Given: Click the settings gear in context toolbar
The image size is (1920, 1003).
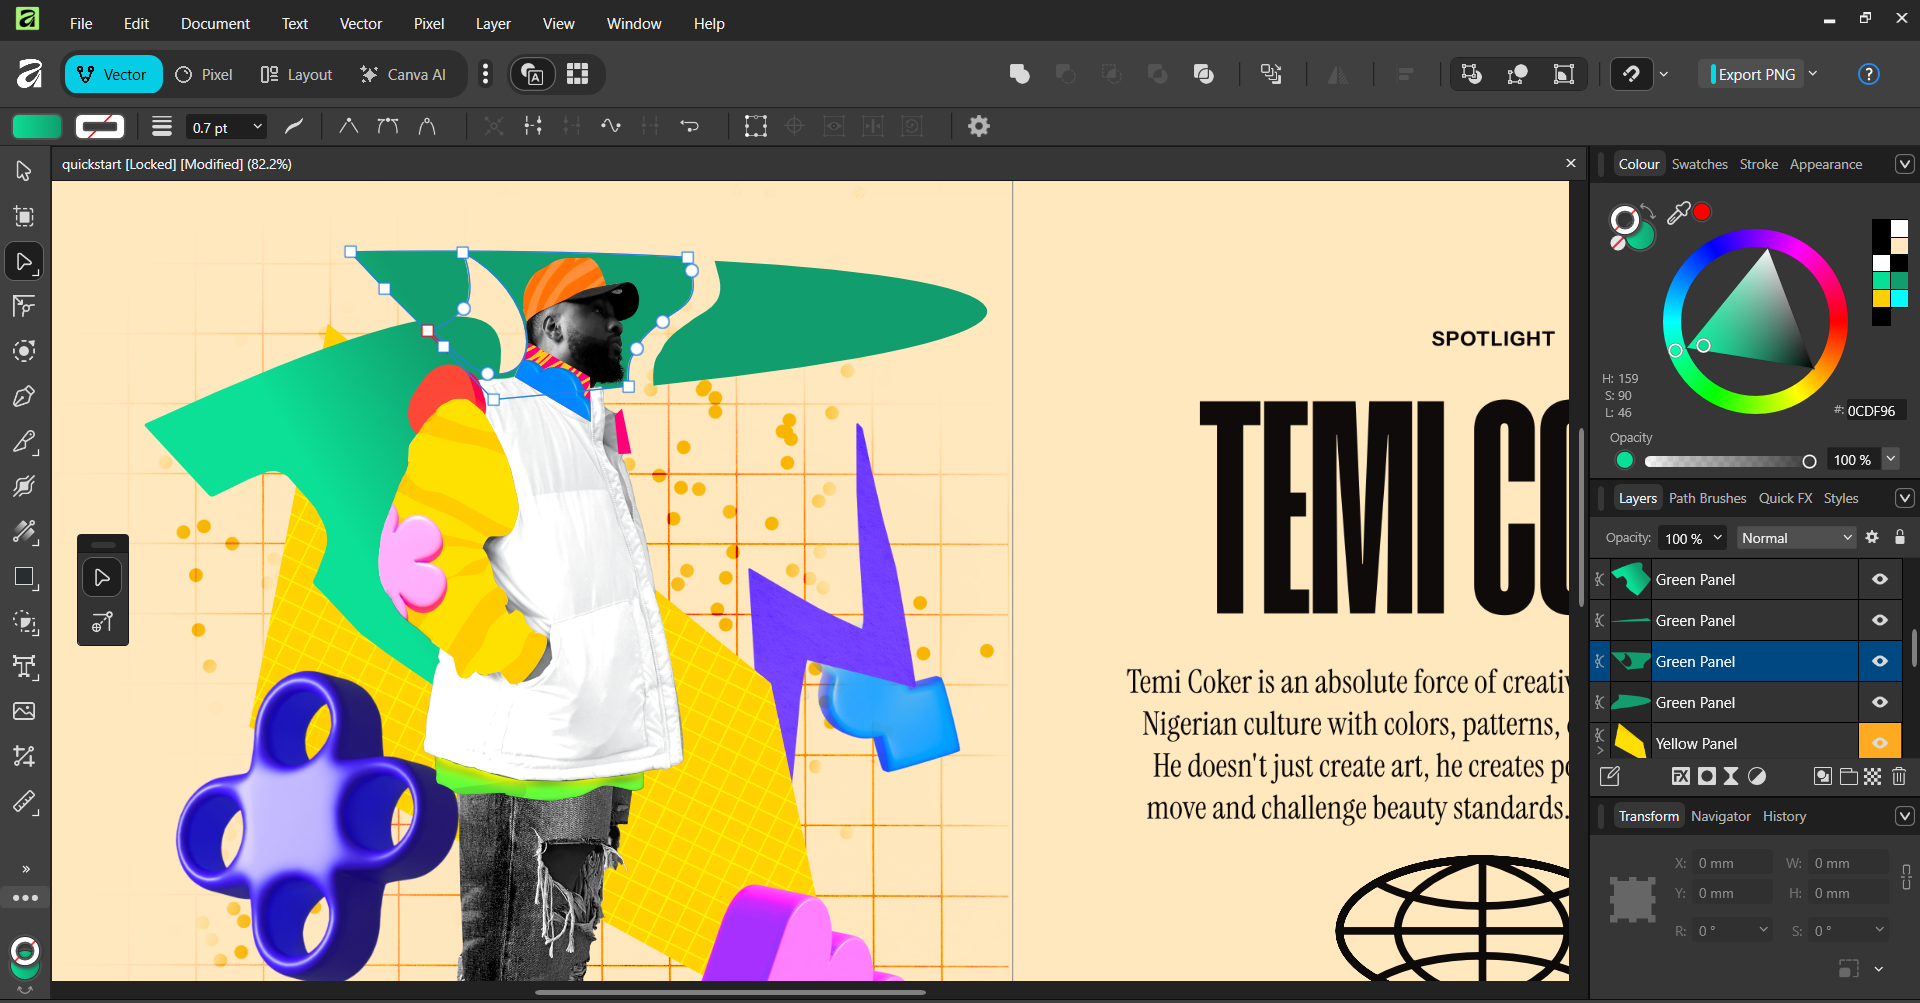Looking at the screenshot, I should pyautogui.click(x=979, y=126).
